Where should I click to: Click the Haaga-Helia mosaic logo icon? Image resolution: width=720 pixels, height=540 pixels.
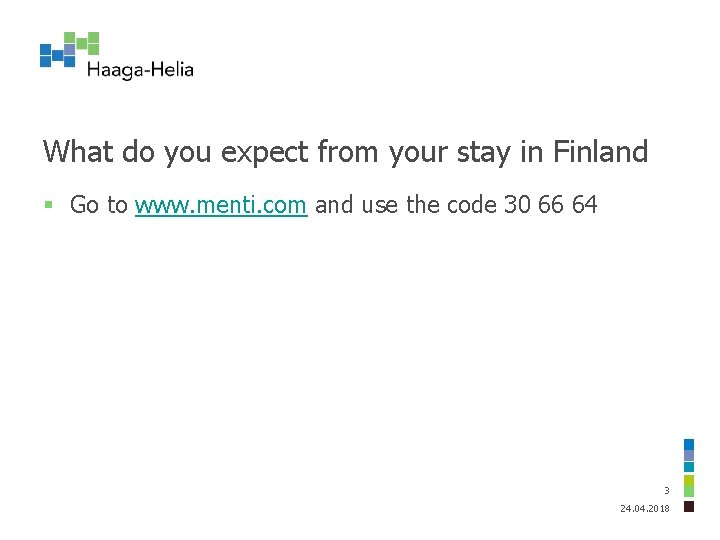click(69, 50)
